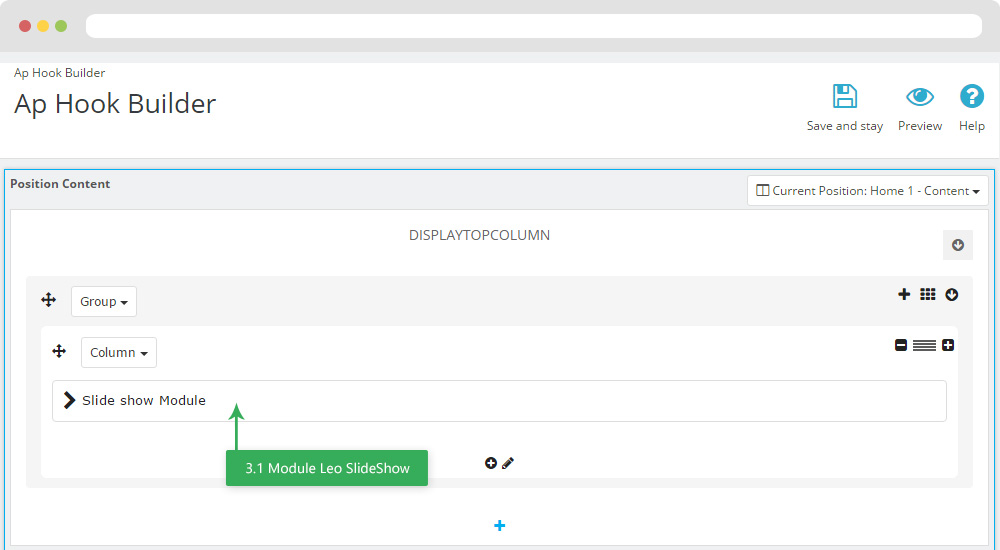Grab the Column move handle icon
1000x550 pixels.
click(x=59, y=351)
